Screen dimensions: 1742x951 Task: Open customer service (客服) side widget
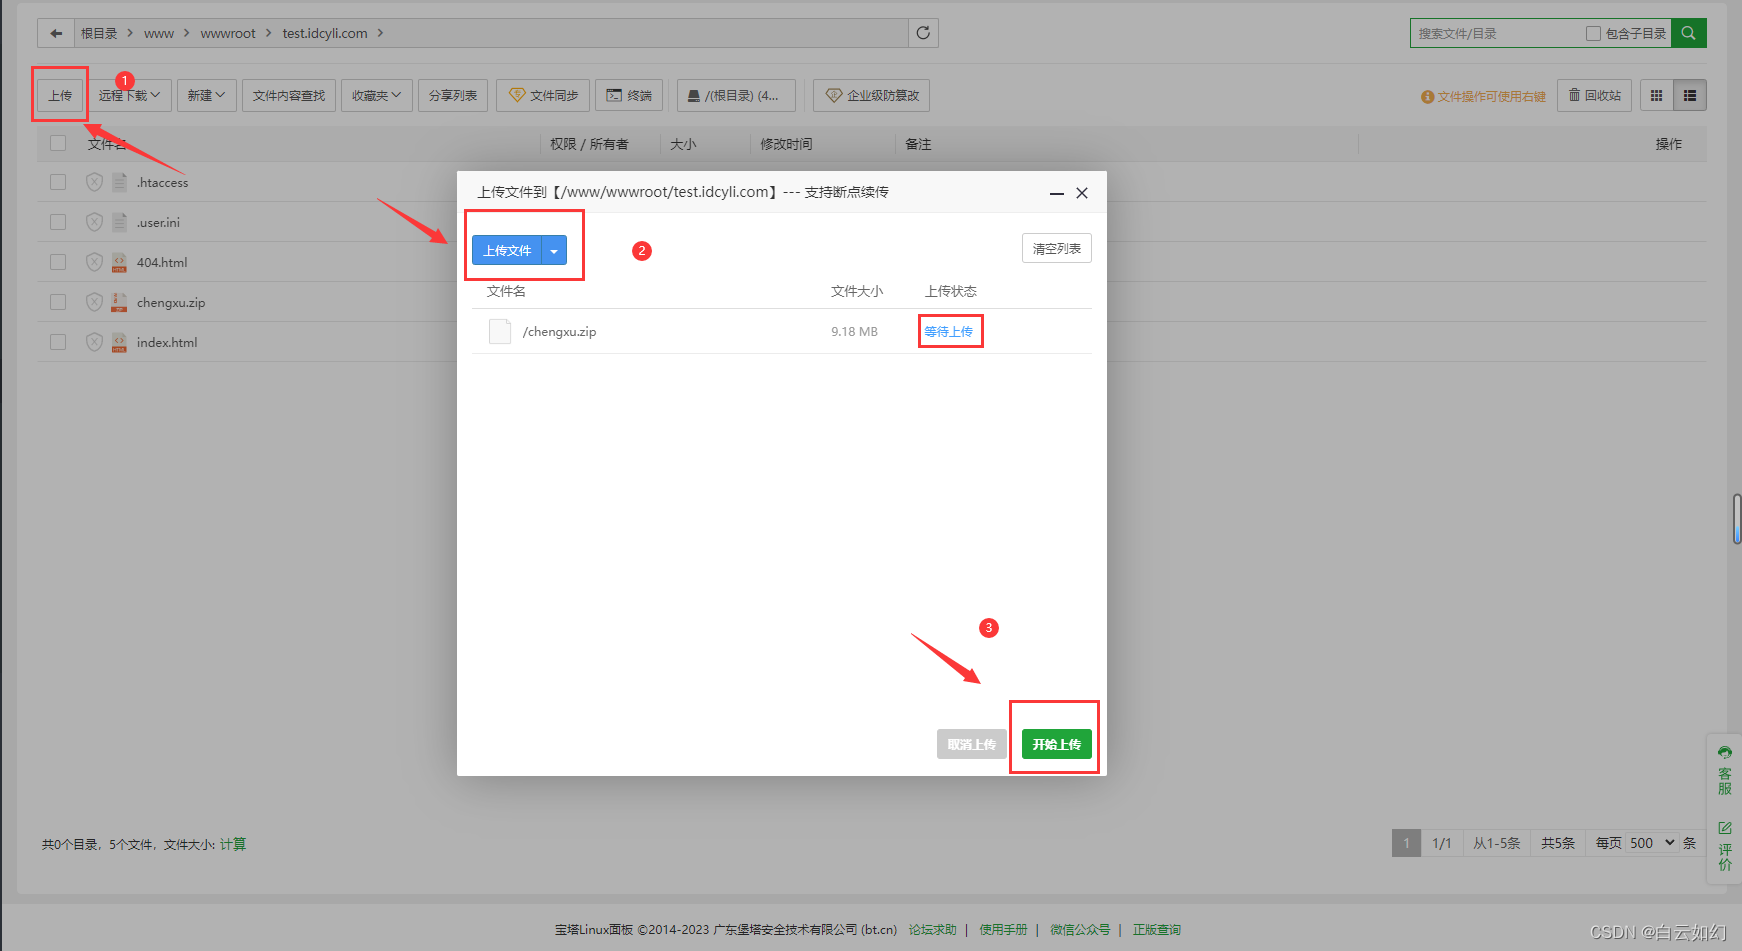(x=1725, y=770)
